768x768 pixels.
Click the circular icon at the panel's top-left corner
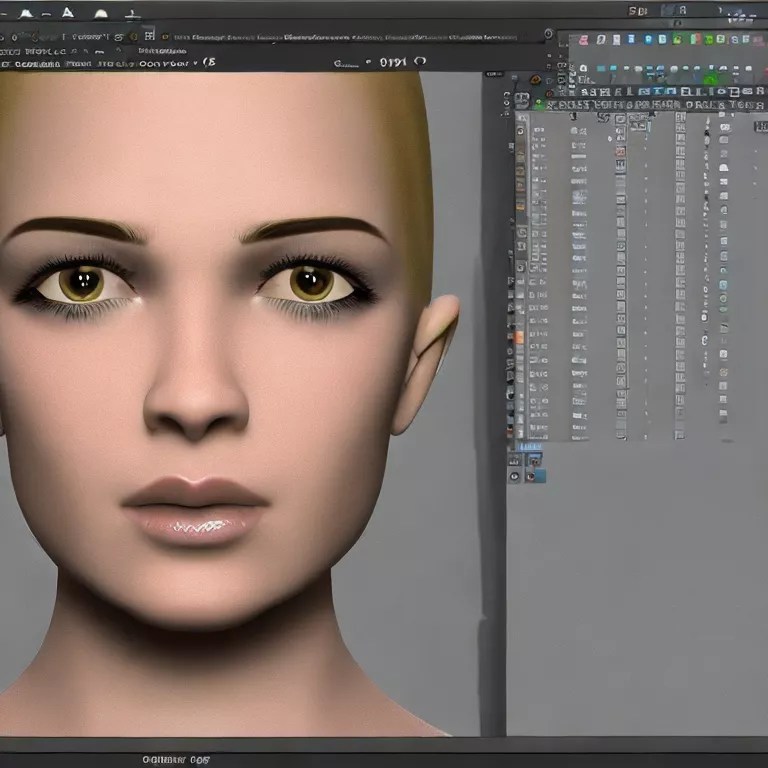[549, 34]
